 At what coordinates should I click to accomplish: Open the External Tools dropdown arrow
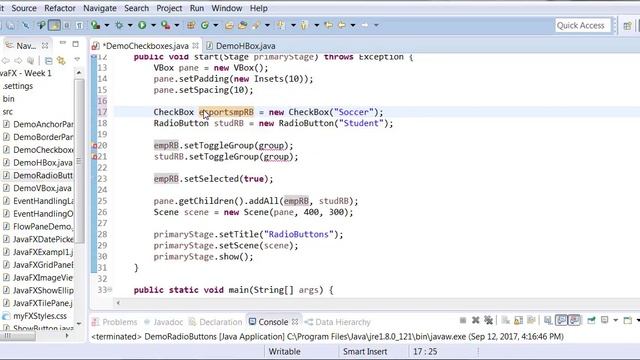177,25
